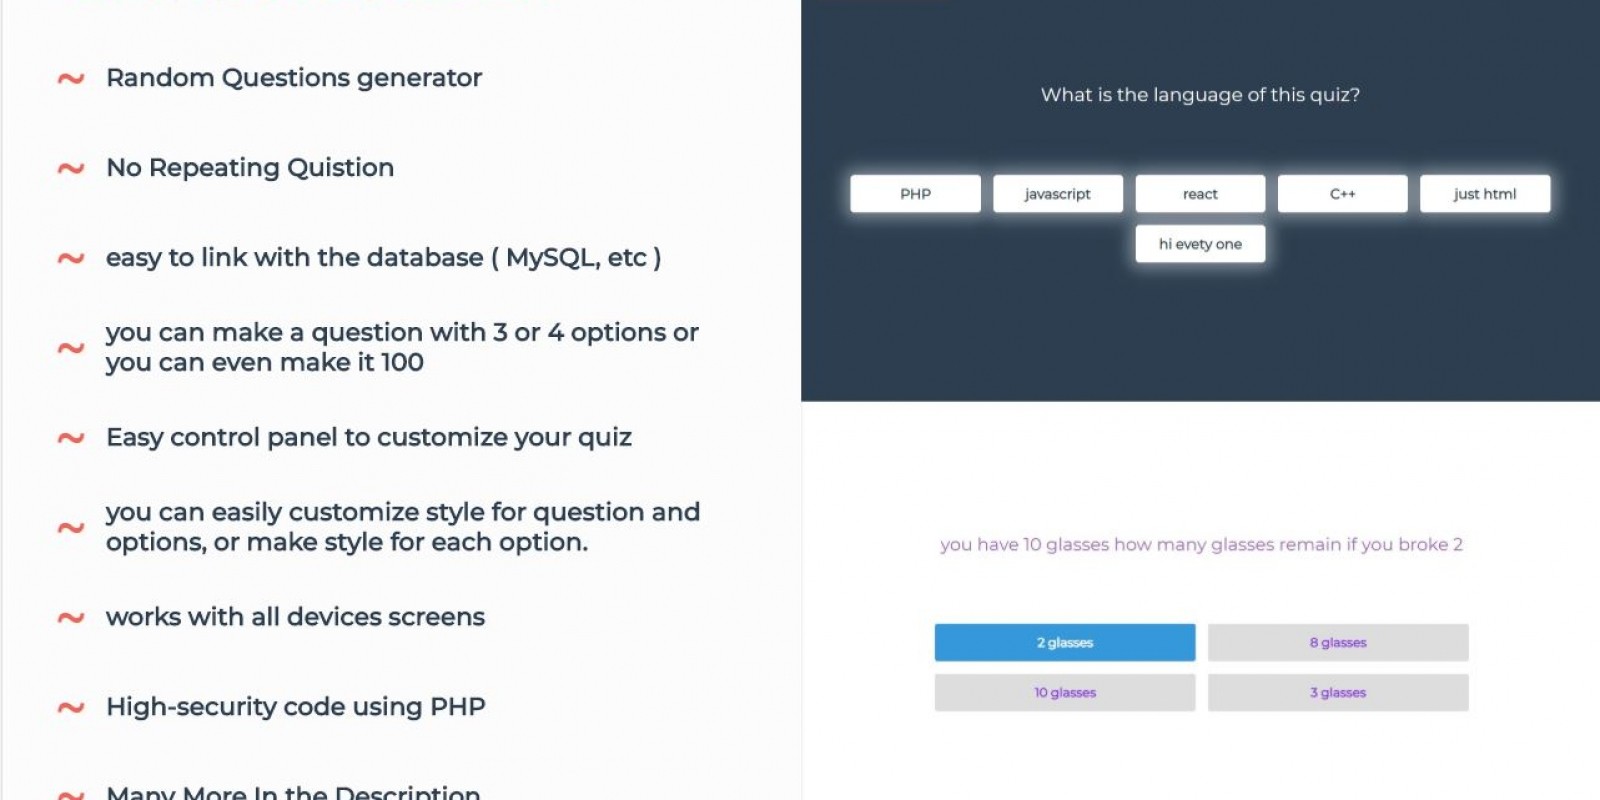This screenshot has width=1600, height=800.
Task: Click the tilde bullet beside Easy control panel
Action: click(70, 438)
